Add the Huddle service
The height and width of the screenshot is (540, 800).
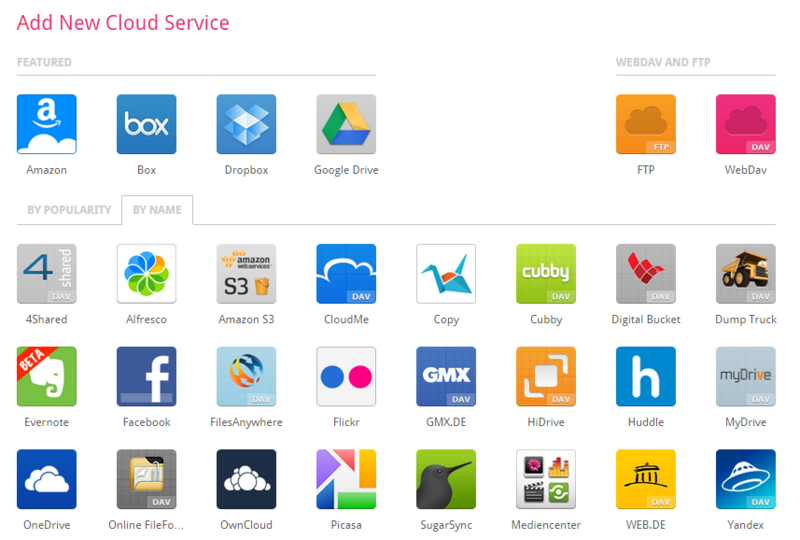coord(646,377)
